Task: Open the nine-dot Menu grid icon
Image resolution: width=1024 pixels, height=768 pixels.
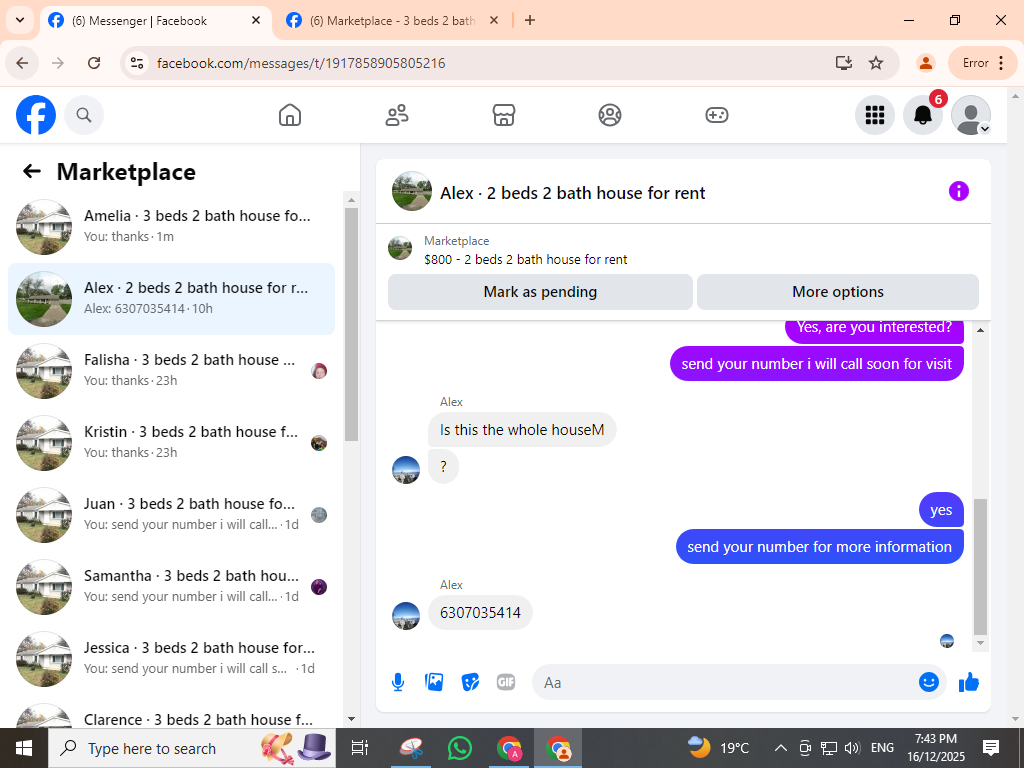Action: pyautogui.click(x=874, y=115)
